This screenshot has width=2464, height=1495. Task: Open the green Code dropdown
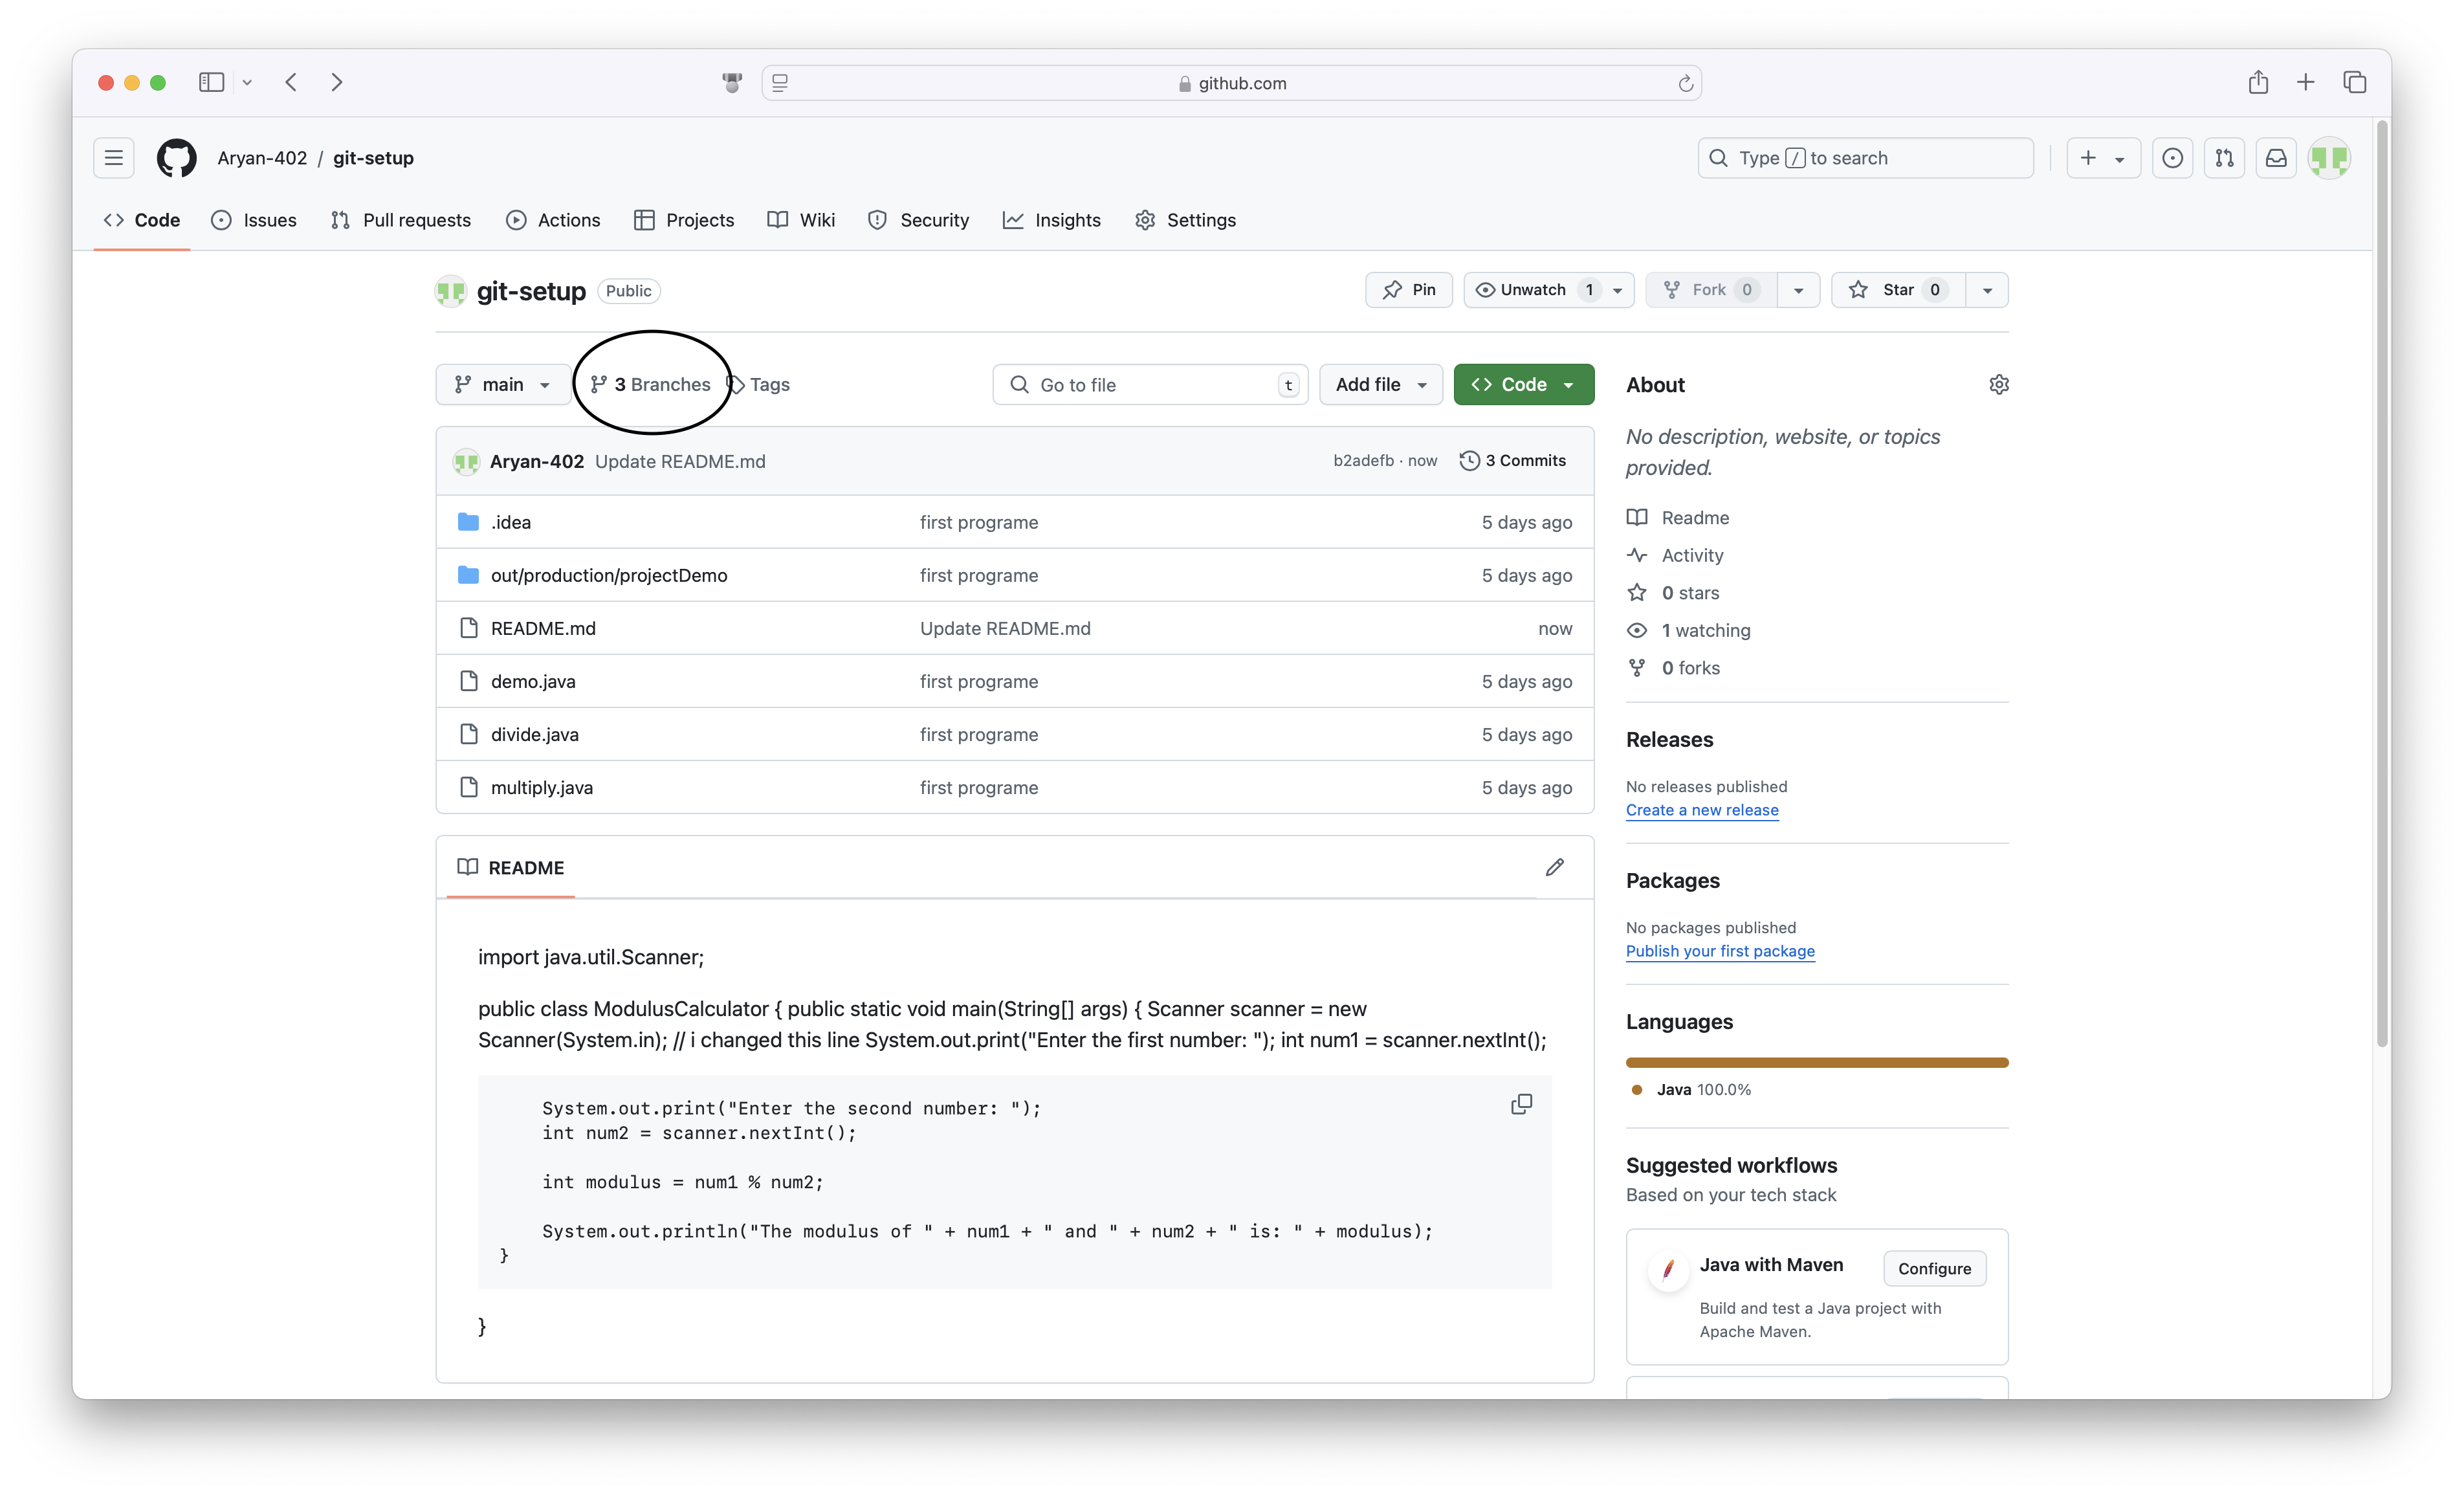click(x=1523, y=384)
